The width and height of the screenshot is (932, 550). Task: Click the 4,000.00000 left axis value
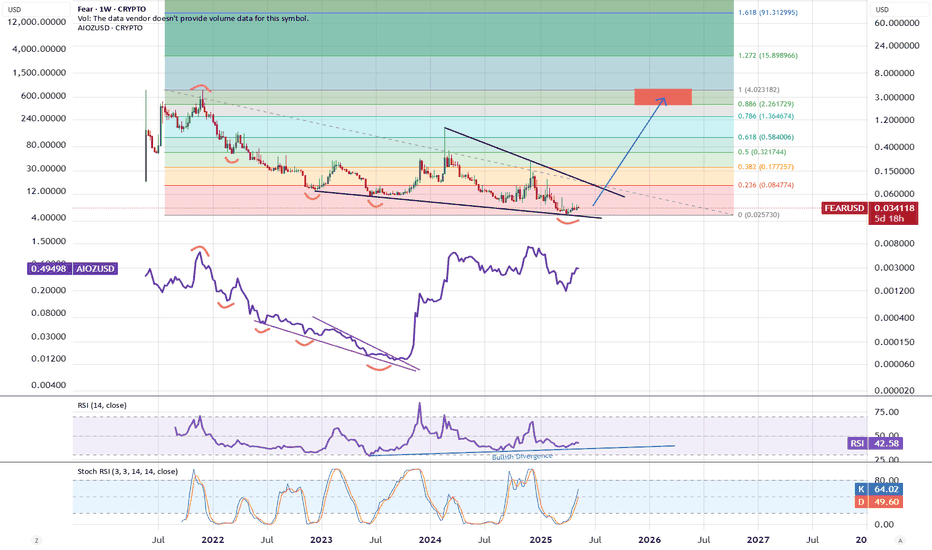point(39,49)
